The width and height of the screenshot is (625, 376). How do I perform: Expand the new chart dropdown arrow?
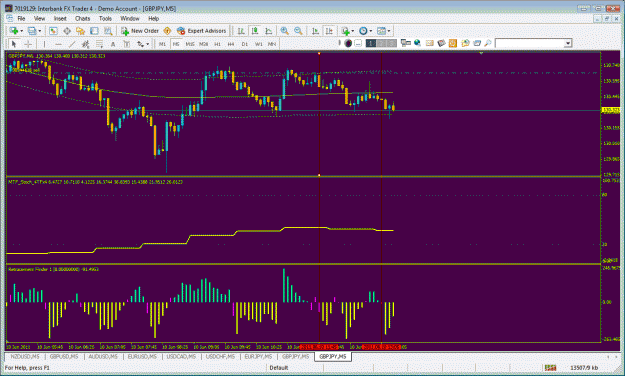pyautogui.click(x=22, y=31)
